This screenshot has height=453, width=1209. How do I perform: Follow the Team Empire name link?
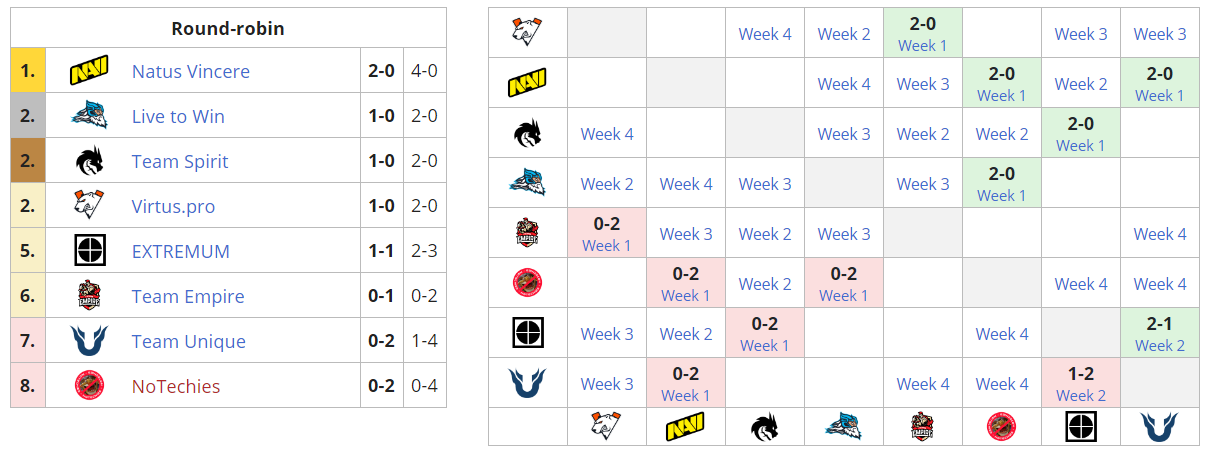(188, 297)
